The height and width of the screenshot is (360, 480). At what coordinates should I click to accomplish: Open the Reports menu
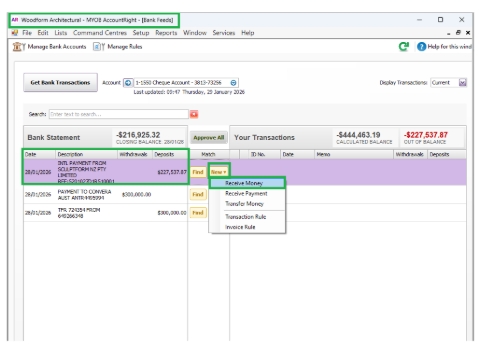point(166,33)
